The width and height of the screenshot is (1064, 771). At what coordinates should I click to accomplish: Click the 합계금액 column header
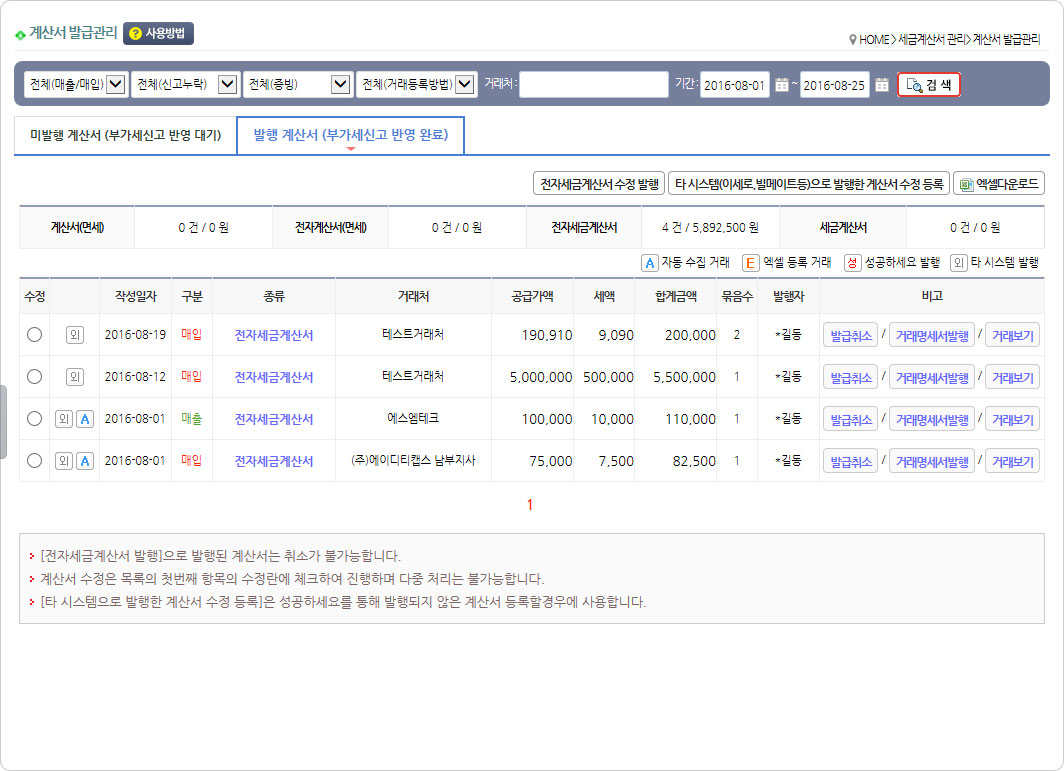tap(676, 297)
